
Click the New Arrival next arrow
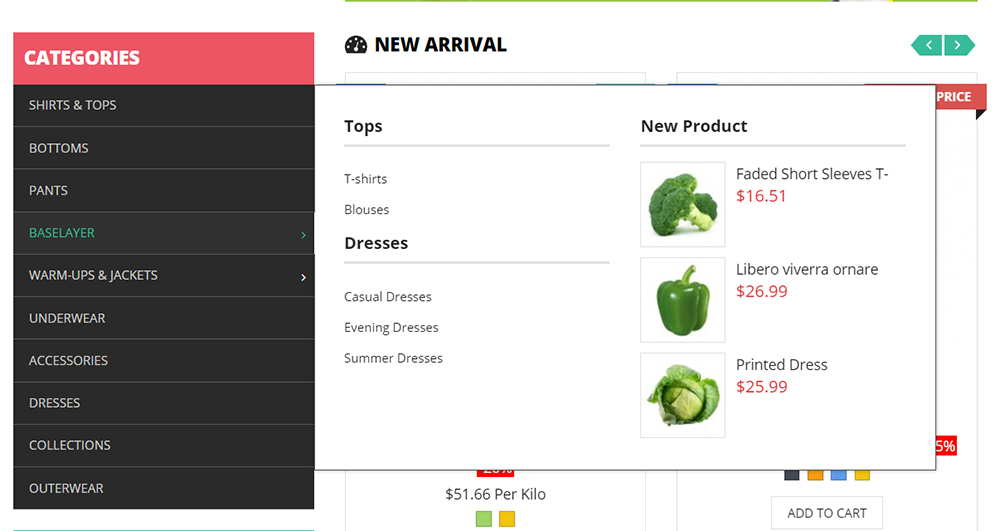959,45
